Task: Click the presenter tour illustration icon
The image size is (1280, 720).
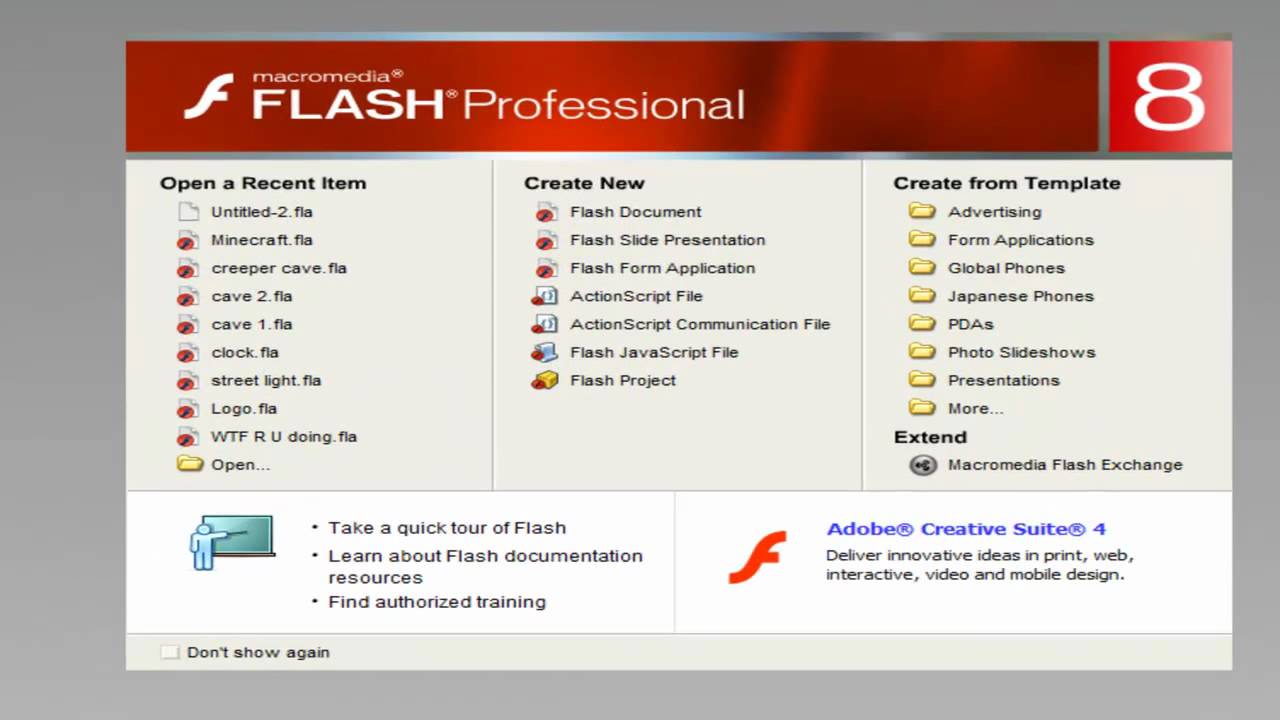Action: (232, 542)
